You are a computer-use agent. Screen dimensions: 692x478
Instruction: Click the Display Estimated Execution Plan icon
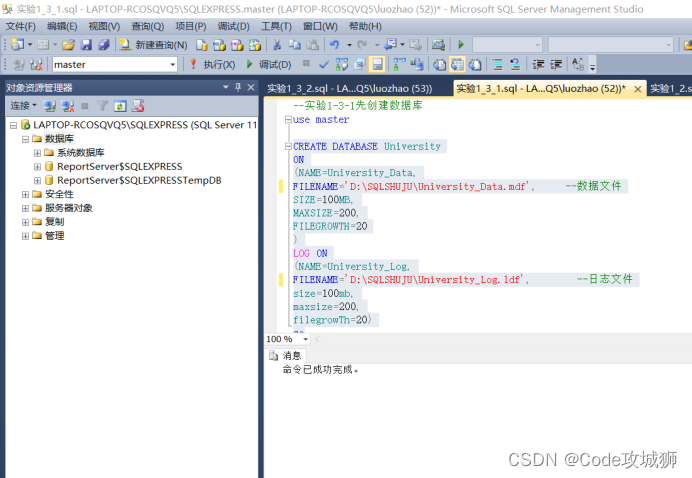(x=342, y=65)
